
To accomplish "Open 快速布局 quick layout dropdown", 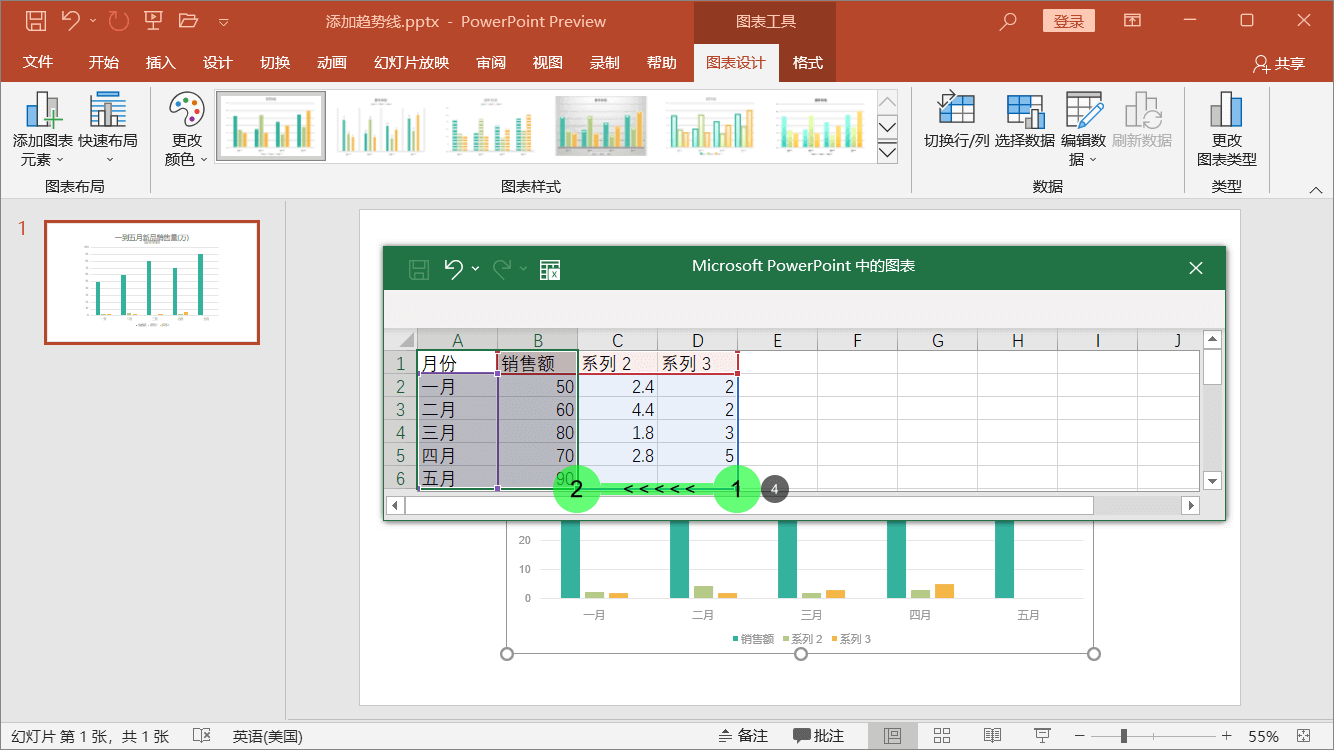I will [108, 130].
